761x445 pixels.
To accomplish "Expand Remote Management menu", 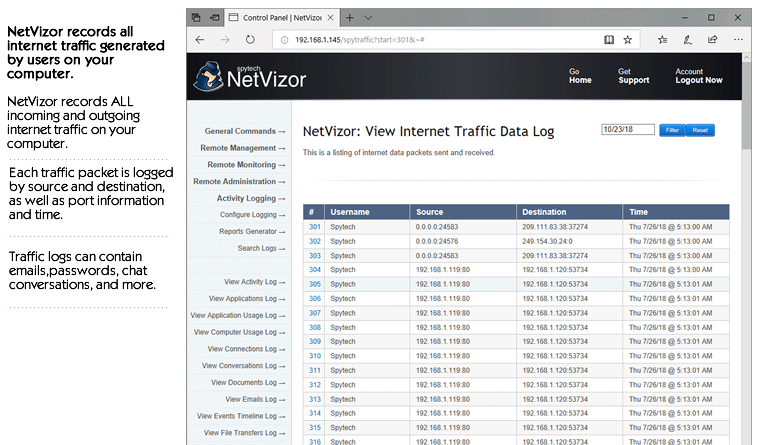I will [243, 148].
